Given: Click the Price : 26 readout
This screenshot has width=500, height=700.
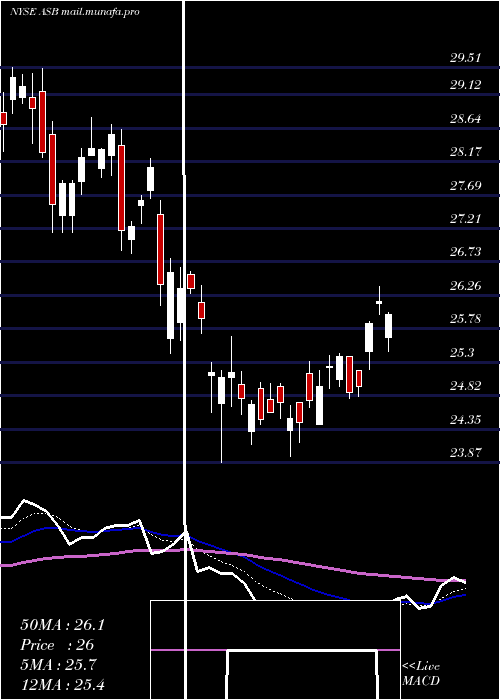Looking at the screenshot, I should coord(57,645).
